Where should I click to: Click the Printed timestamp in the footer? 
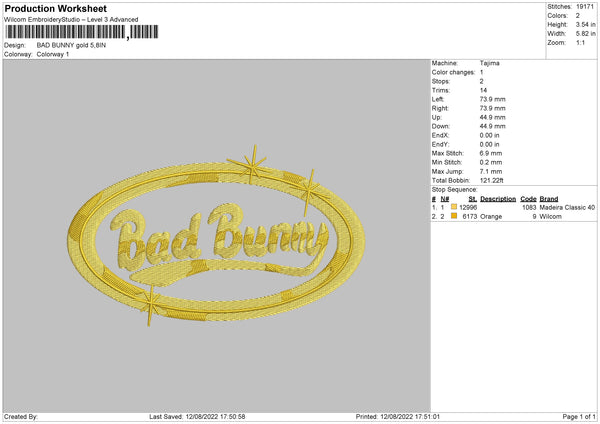pos(398,417)
